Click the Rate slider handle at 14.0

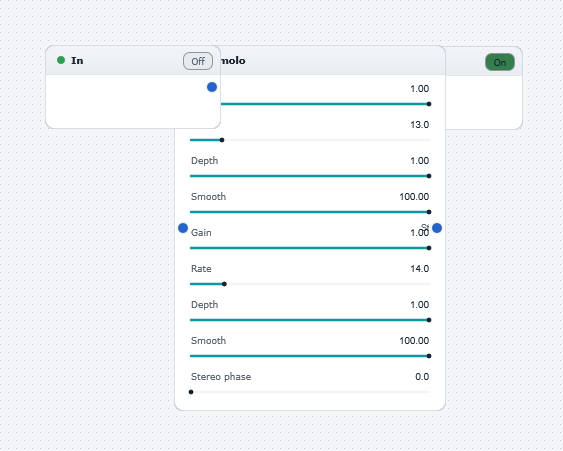[224, 284]
